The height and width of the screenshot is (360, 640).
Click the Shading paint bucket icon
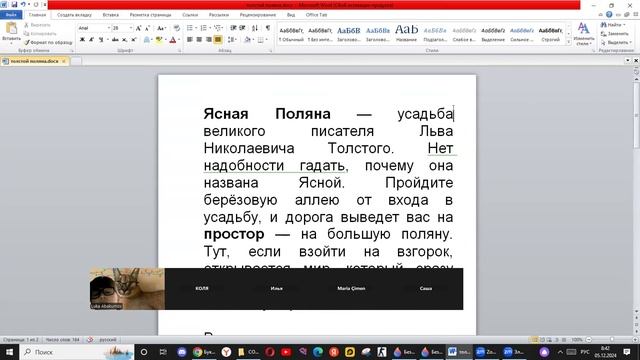coord(247,40)
